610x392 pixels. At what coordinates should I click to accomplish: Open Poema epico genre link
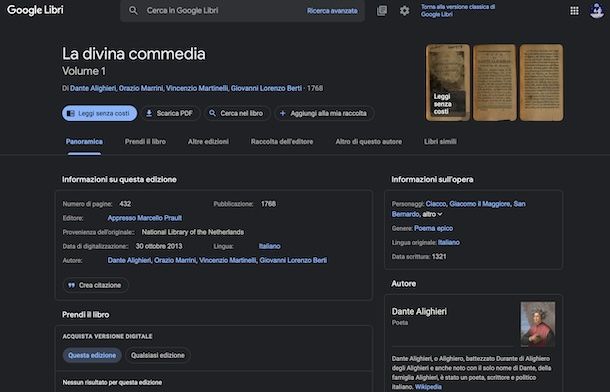tap(433, 228)
